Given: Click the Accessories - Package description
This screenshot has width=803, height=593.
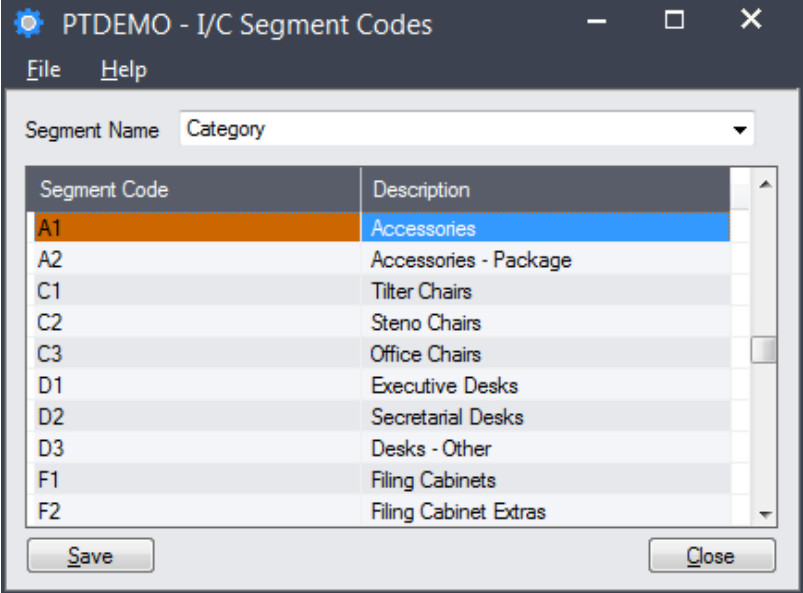Looking at the screenshot, I should 545,259.
